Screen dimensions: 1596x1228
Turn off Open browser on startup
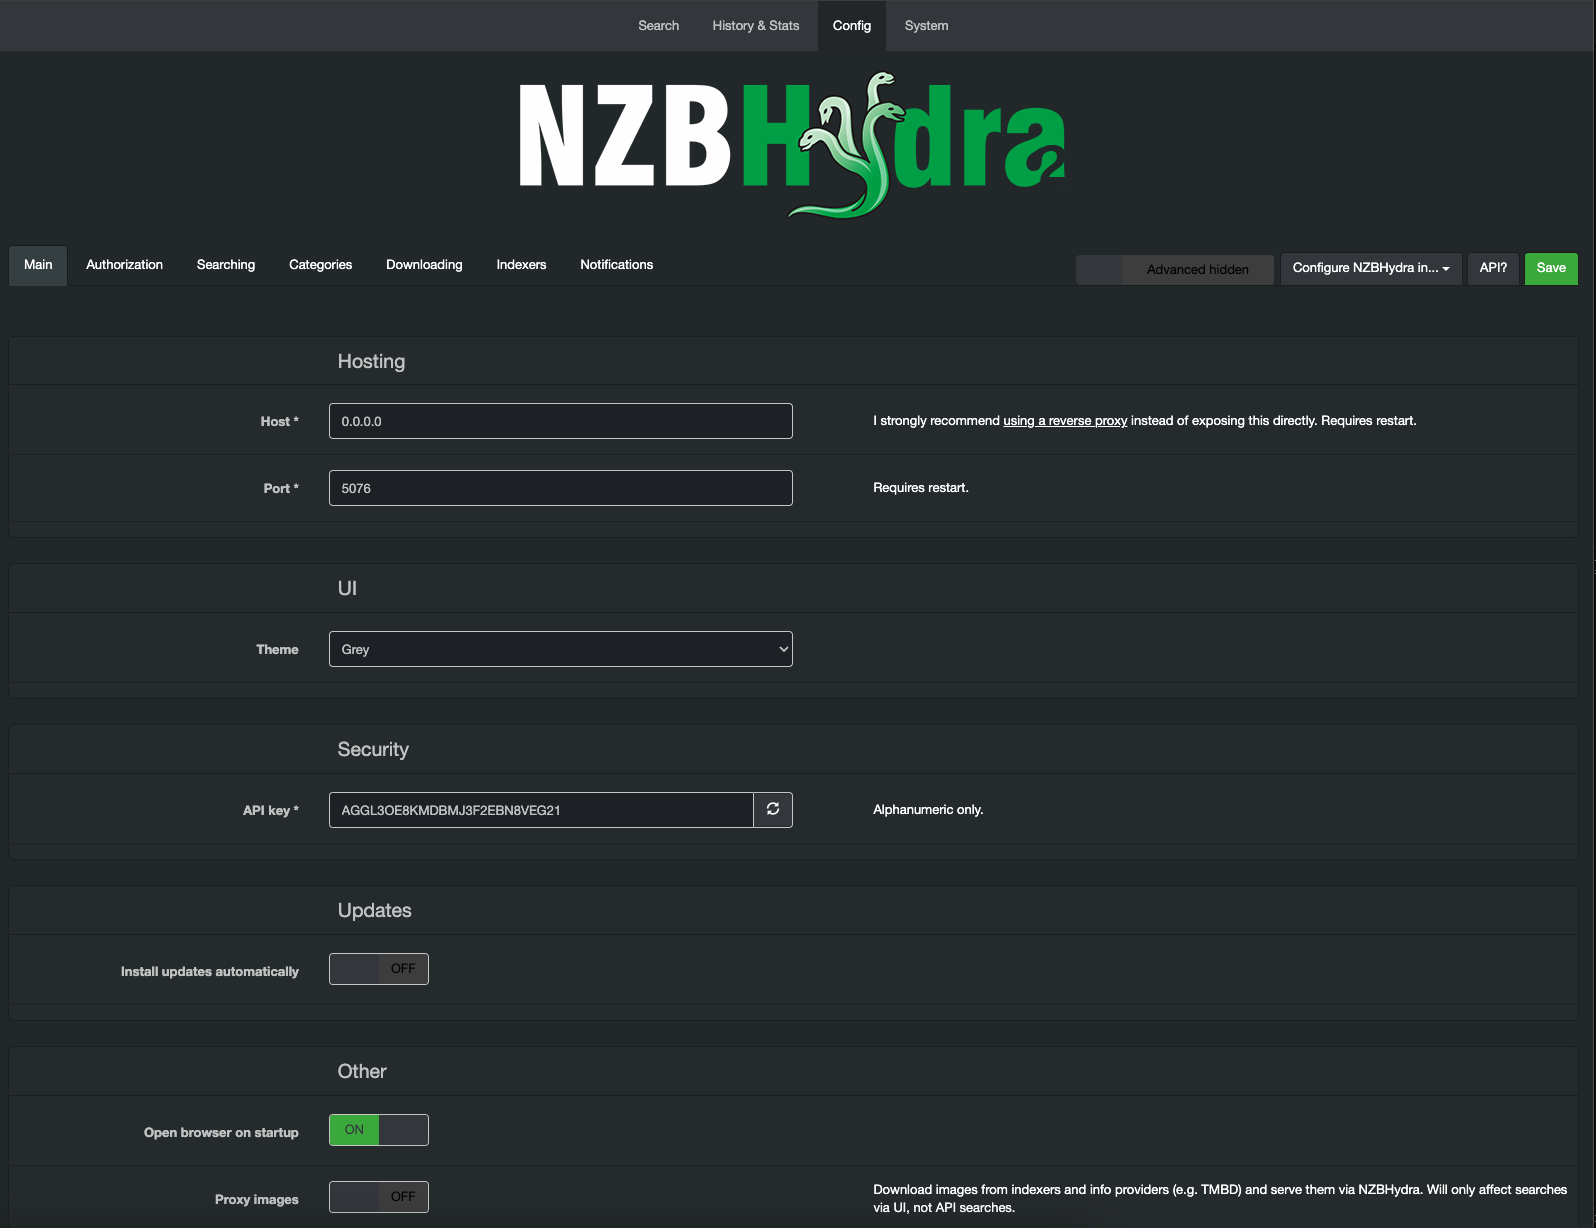point(379,1130)
